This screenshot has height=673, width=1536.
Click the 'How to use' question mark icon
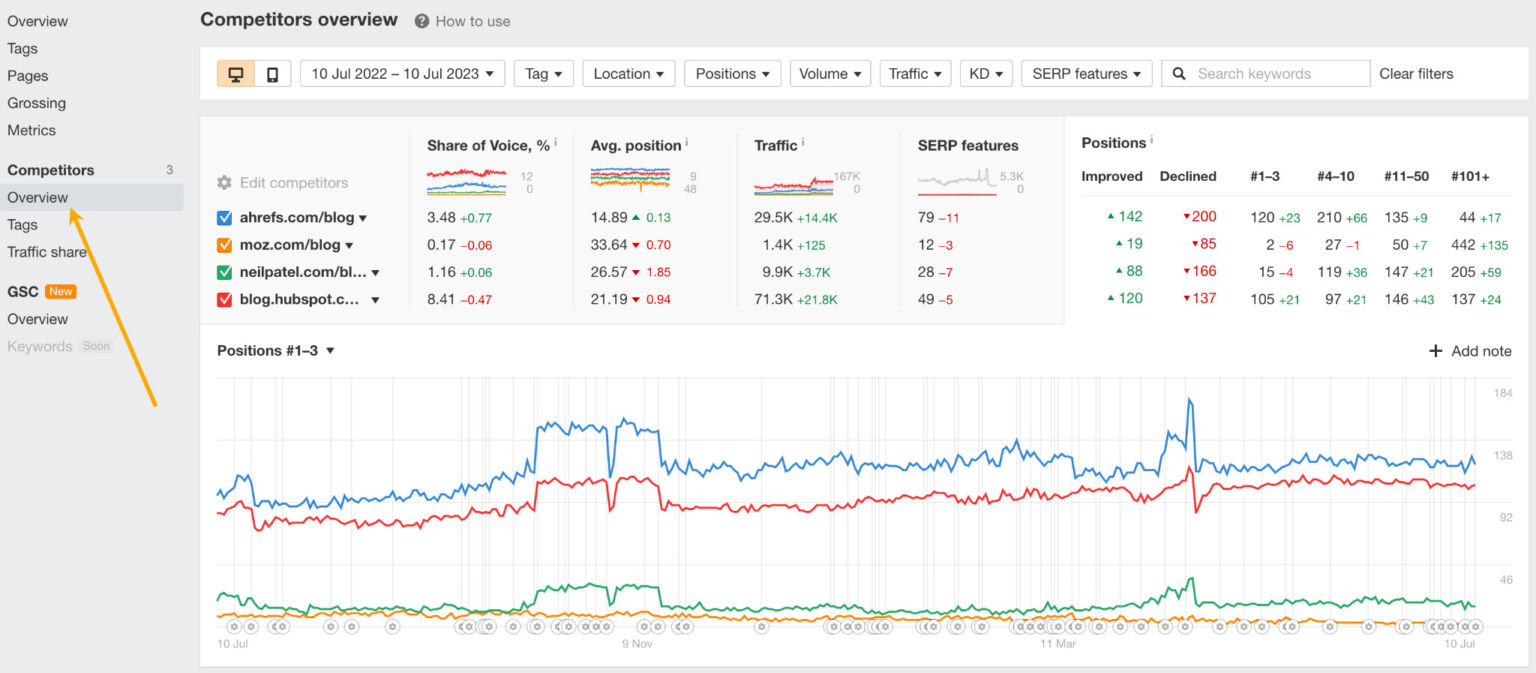point(421,20)
